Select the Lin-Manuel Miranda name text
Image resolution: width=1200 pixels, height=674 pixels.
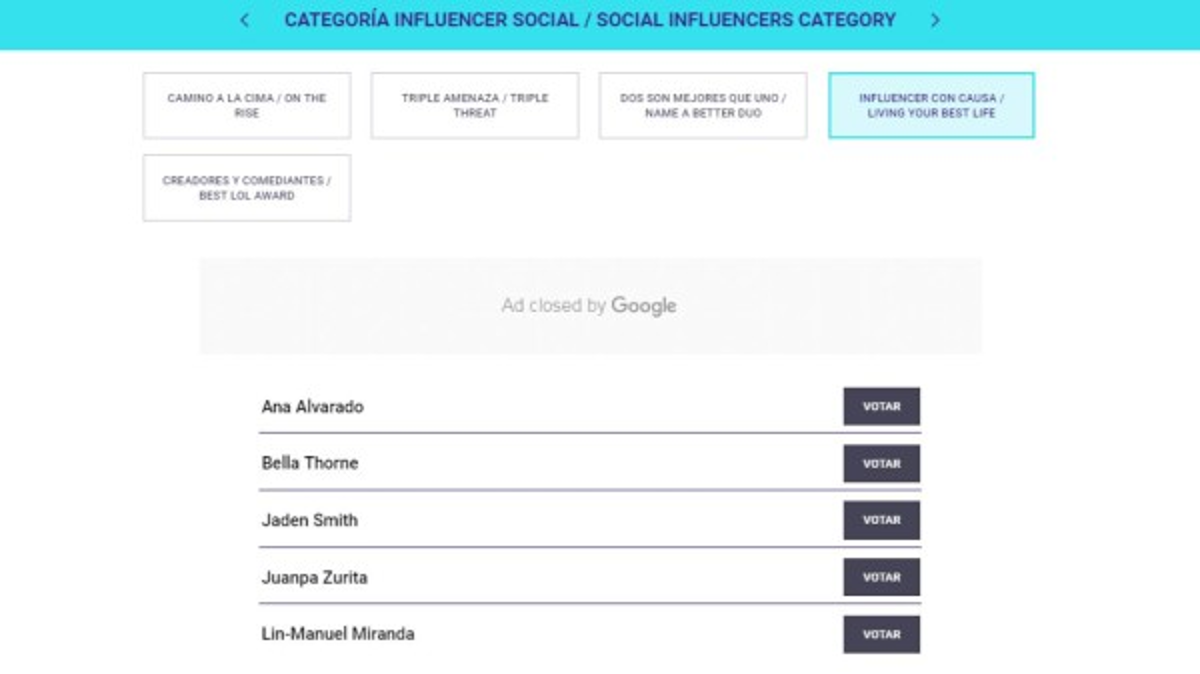338,634
